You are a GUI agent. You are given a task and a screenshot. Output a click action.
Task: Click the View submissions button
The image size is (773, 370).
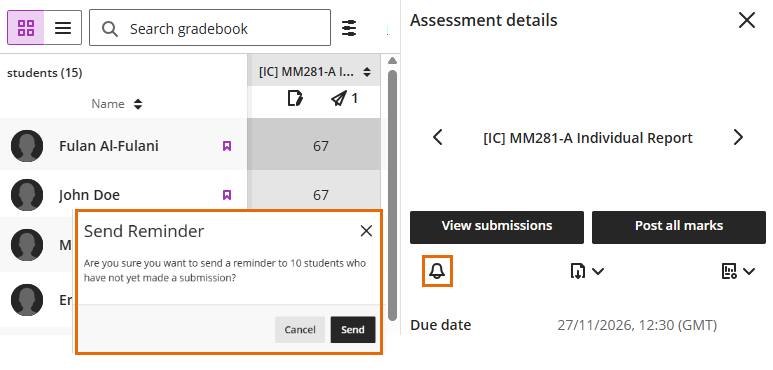(x=497, y=227)
